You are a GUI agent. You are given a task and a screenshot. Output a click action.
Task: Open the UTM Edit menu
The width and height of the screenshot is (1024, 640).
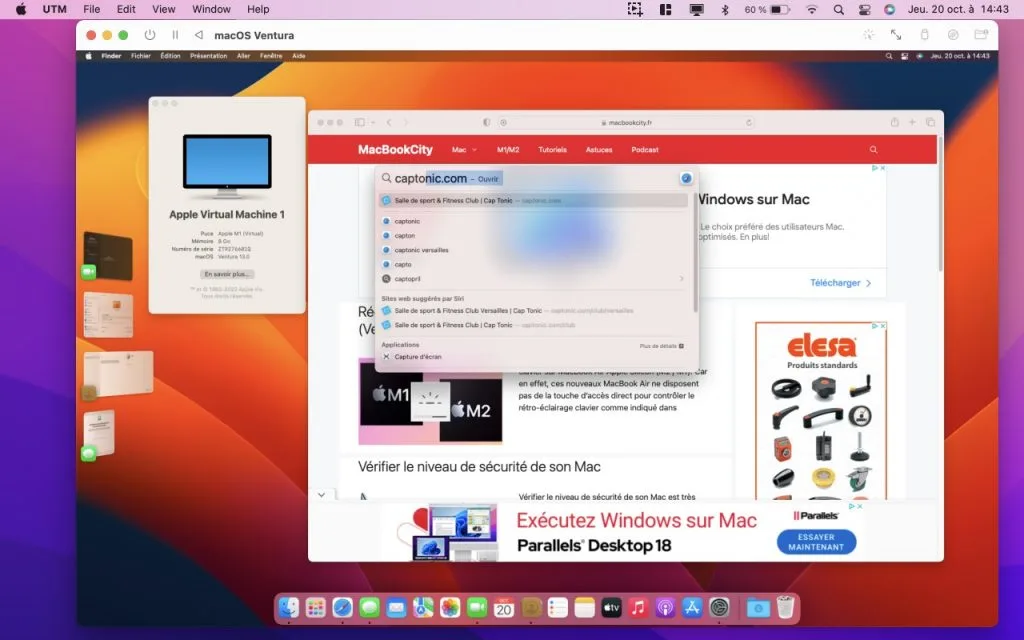click(x=126, y=9)
